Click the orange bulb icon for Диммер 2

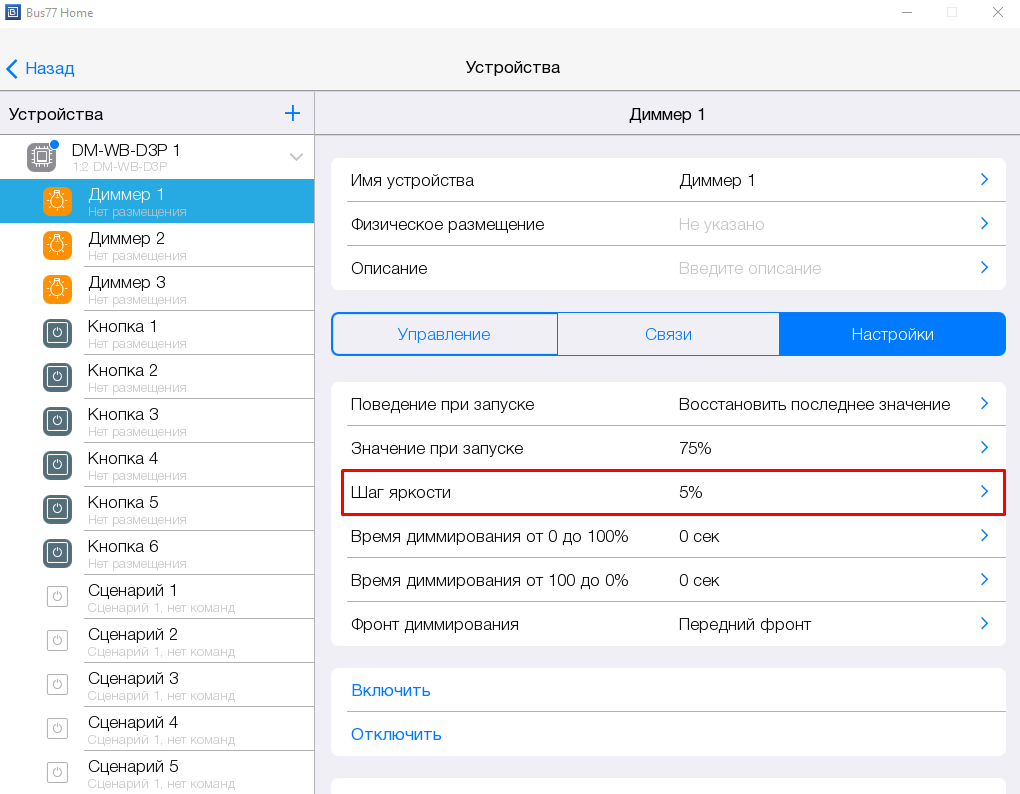[57, 245]
